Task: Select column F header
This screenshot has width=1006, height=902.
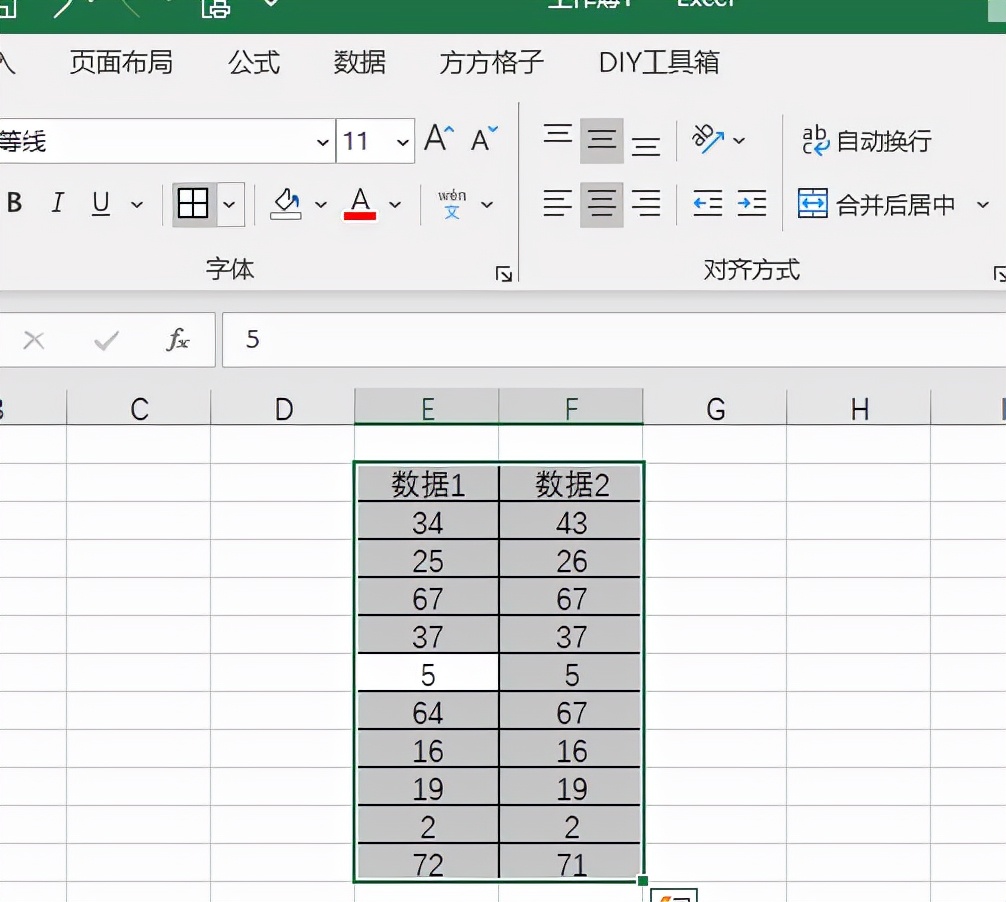Action: 571,408
